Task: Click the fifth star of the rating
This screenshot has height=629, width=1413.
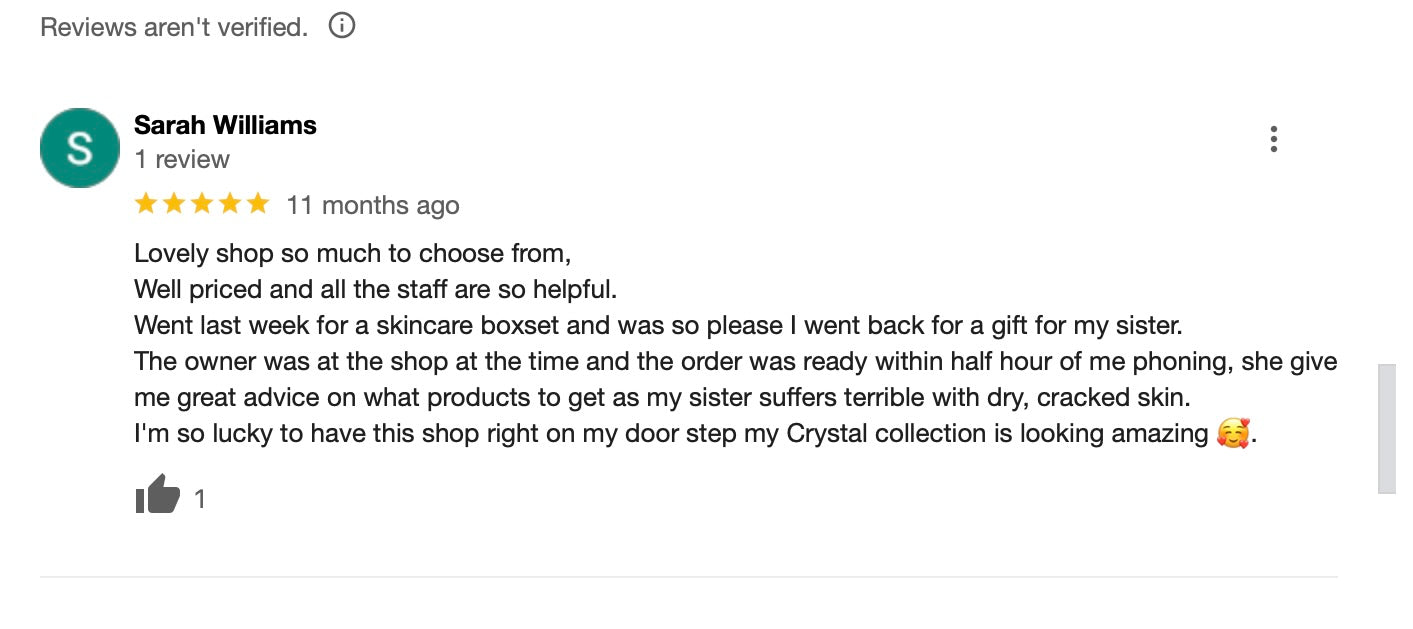Action: pyautogui.click(x=258, y=204)
